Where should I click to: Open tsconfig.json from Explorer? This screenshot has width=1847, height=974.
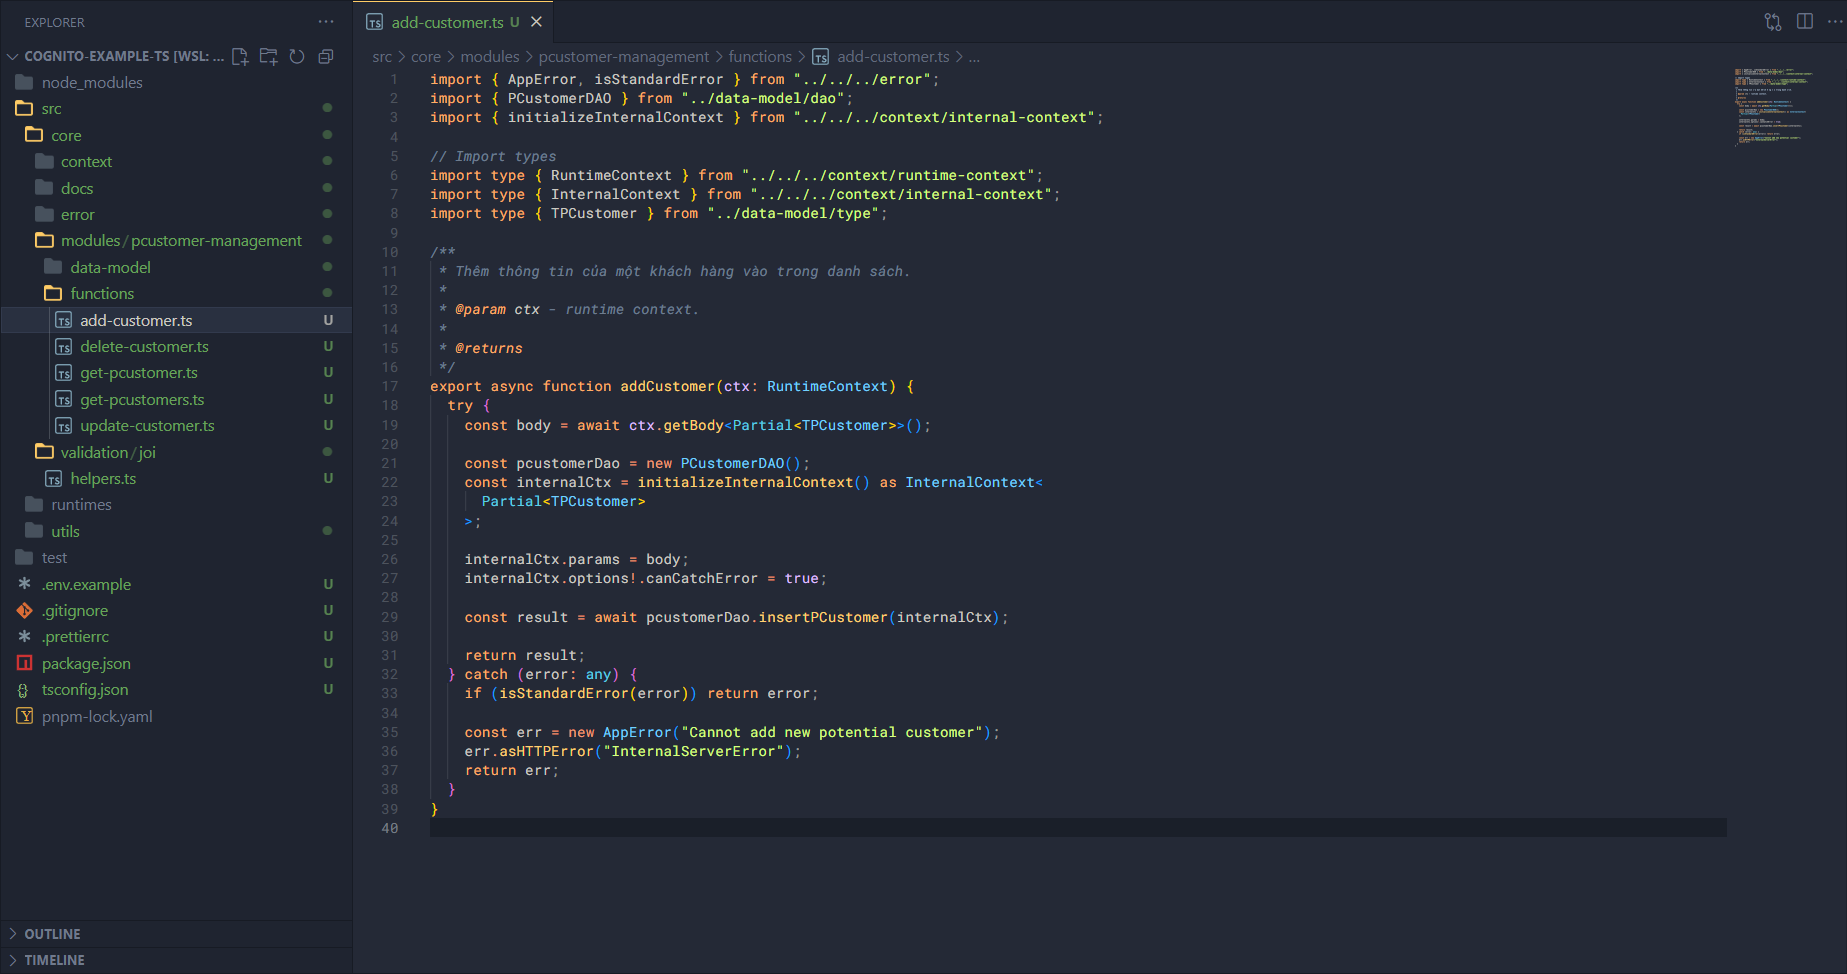85,690
